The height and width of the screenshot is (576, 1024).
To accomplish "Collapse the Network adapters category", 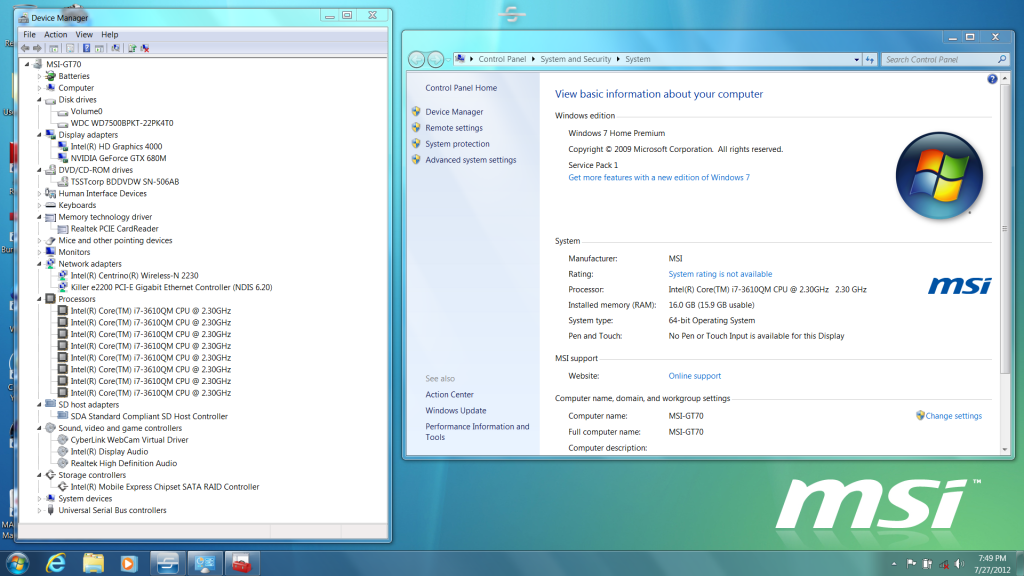I will point(40,264).
